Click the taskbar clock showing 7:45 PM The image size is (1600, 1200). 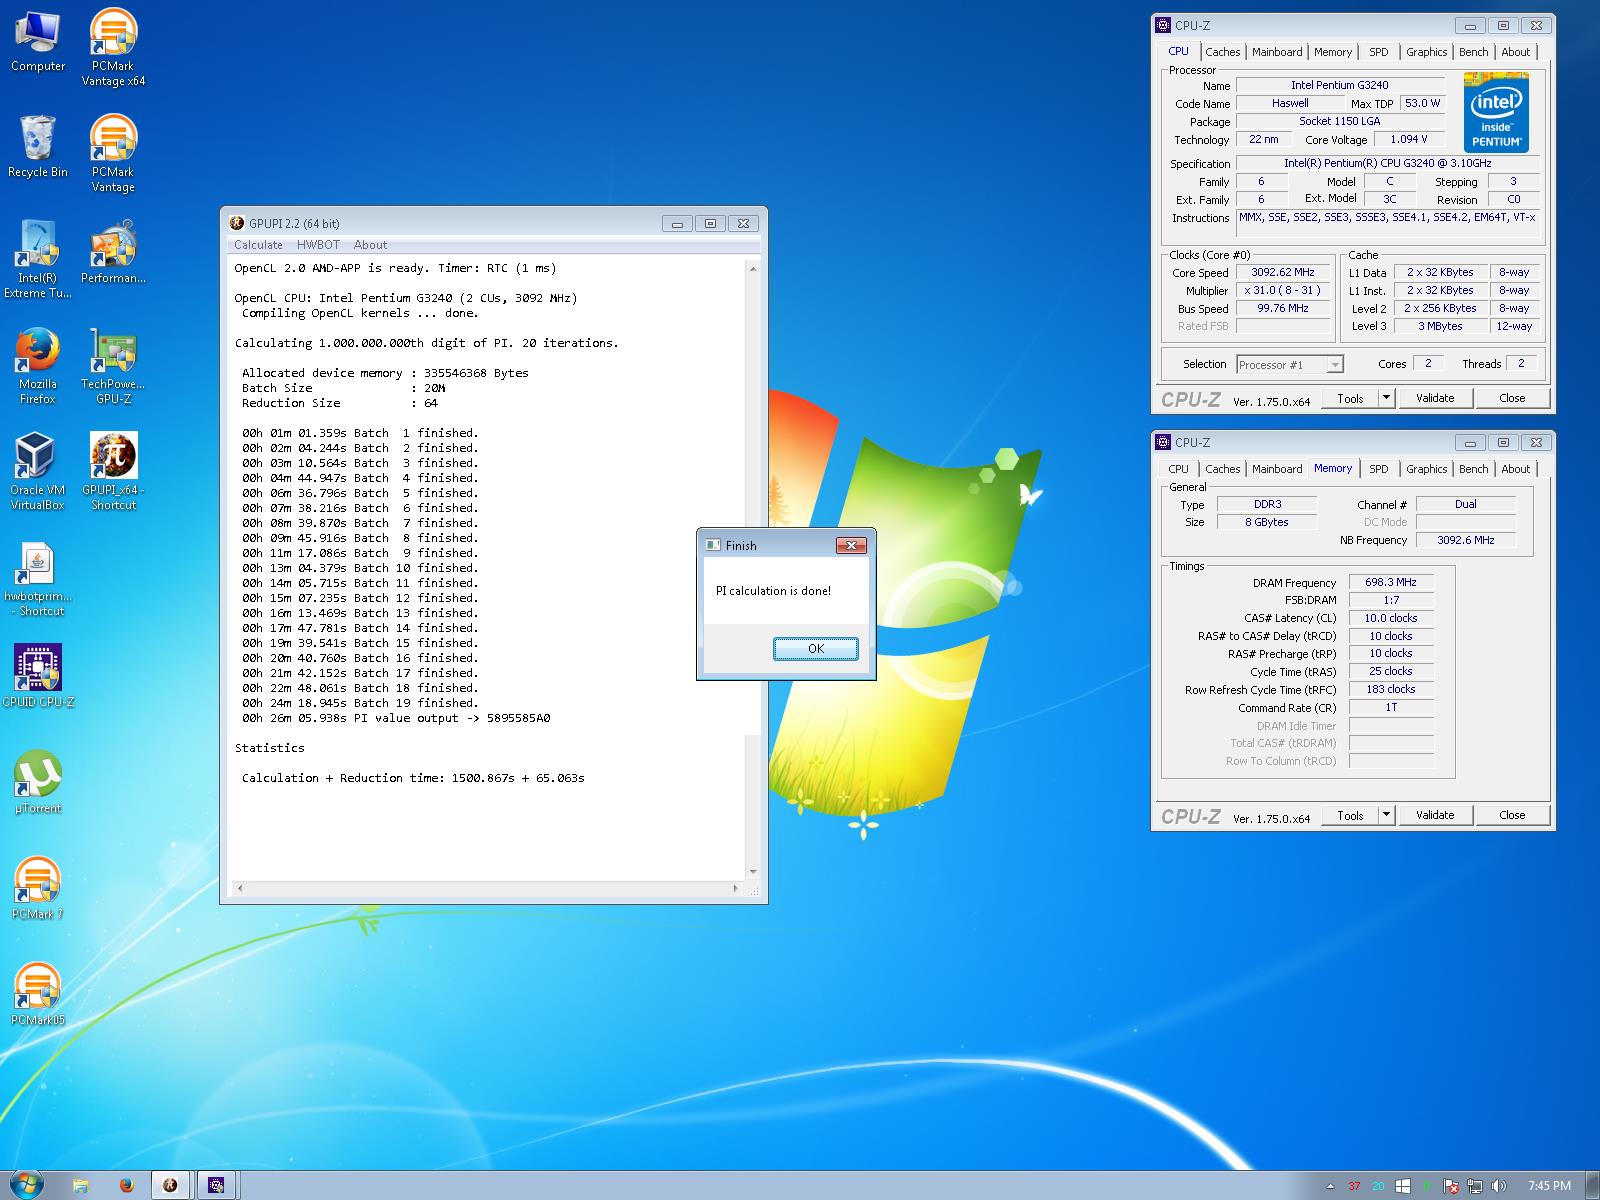(x=1549, y=1186)
